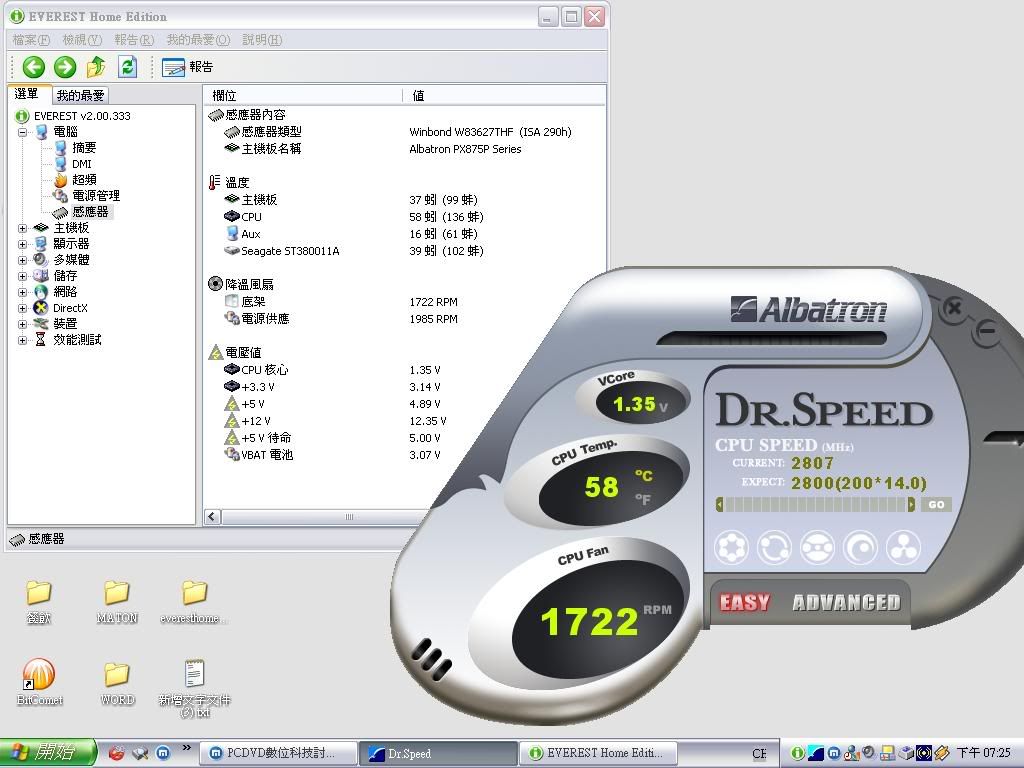Click the Dr.Speed three-lobed fan icon

(x=903, y=547)
